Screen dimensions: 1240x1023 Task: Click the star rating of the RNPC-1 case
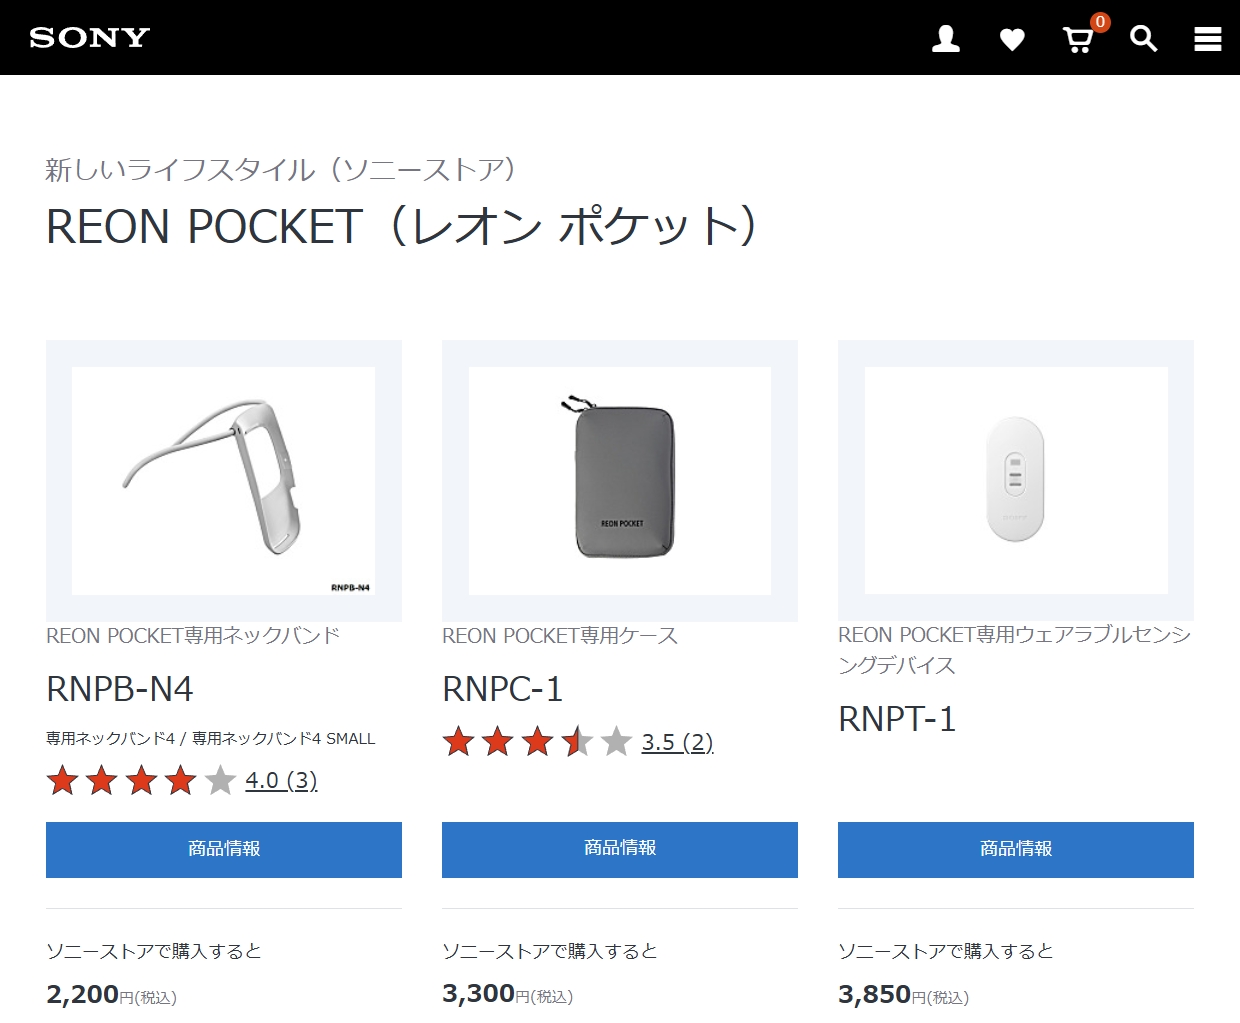click(536, 742)
